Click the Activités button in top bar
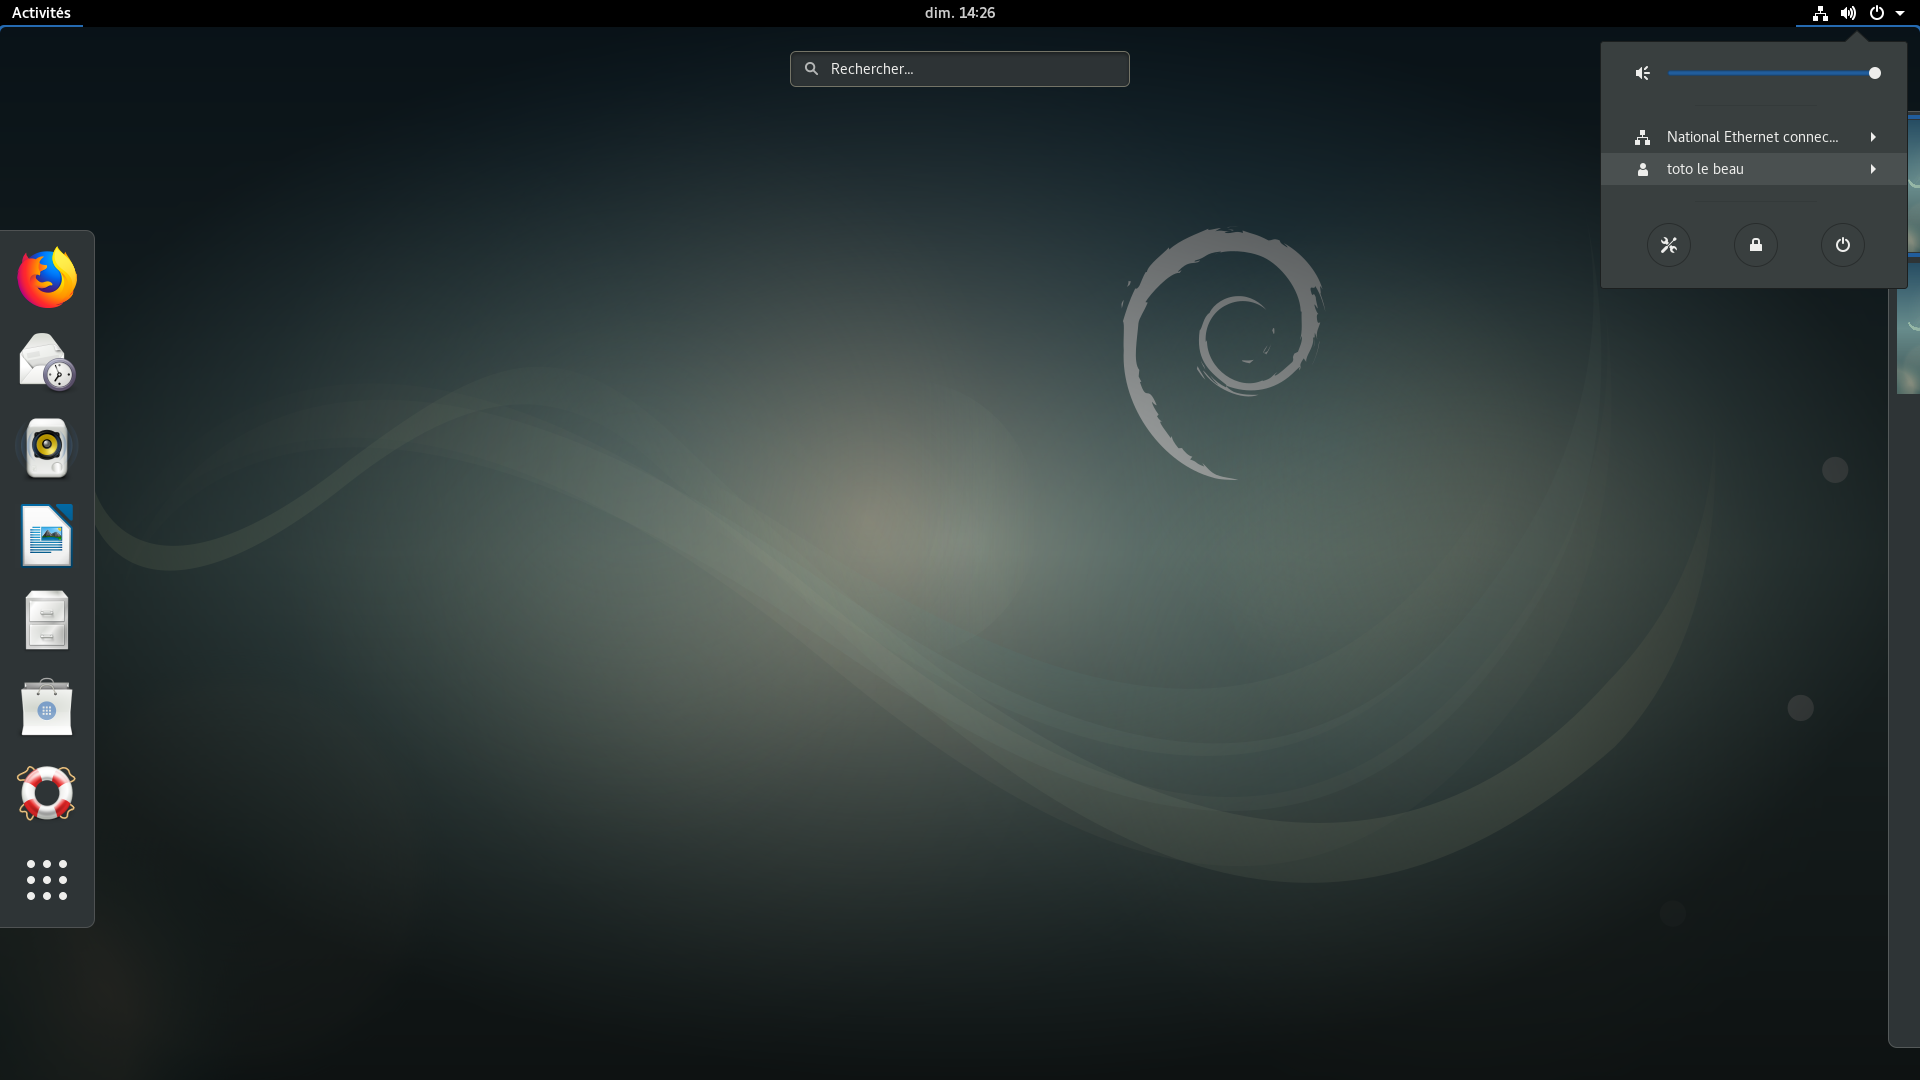 (x=41, y=13)
